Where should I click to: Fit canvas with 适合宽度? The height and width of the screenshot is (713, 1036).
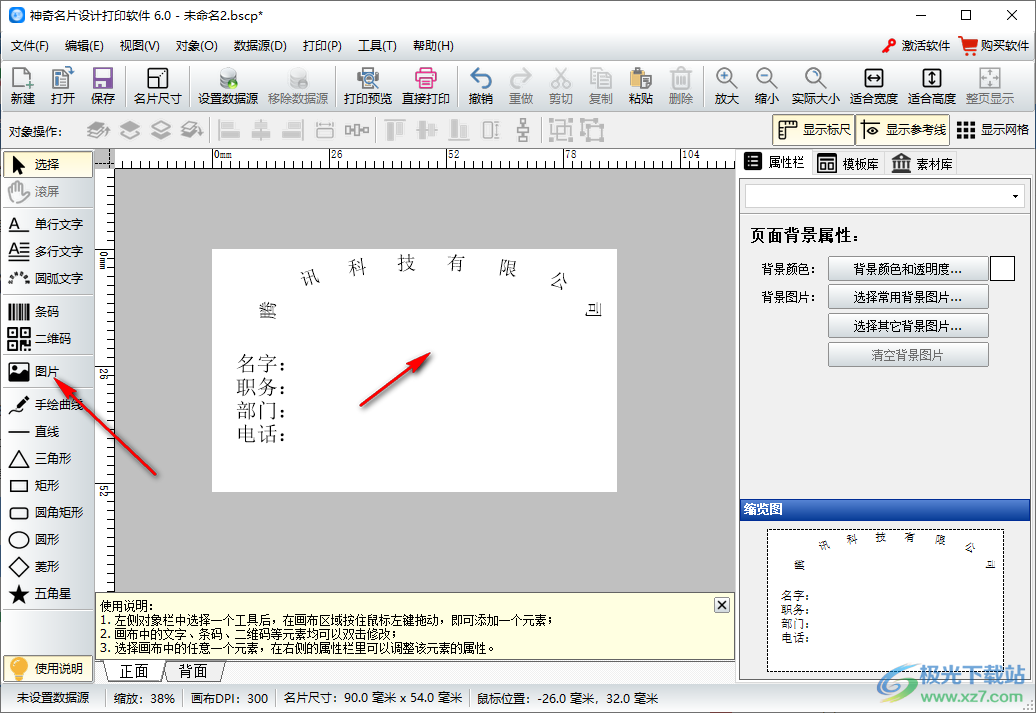(873, 86)
